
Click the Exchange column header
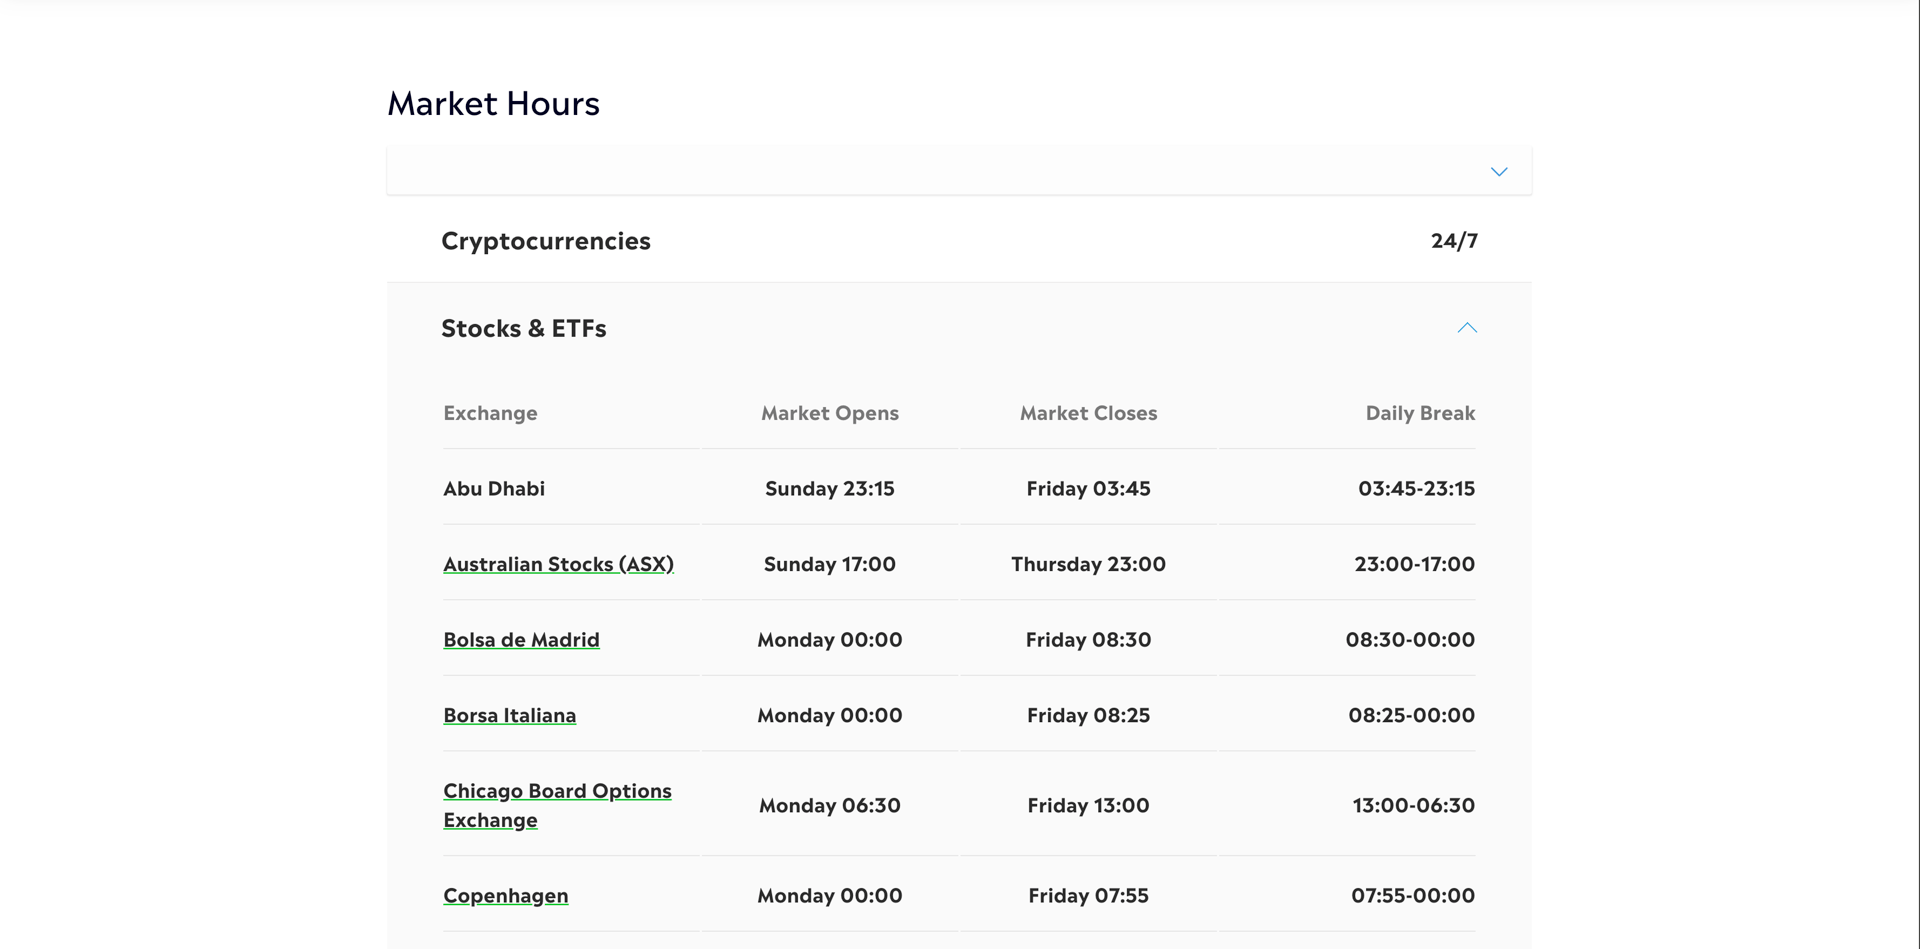point(490,413)
